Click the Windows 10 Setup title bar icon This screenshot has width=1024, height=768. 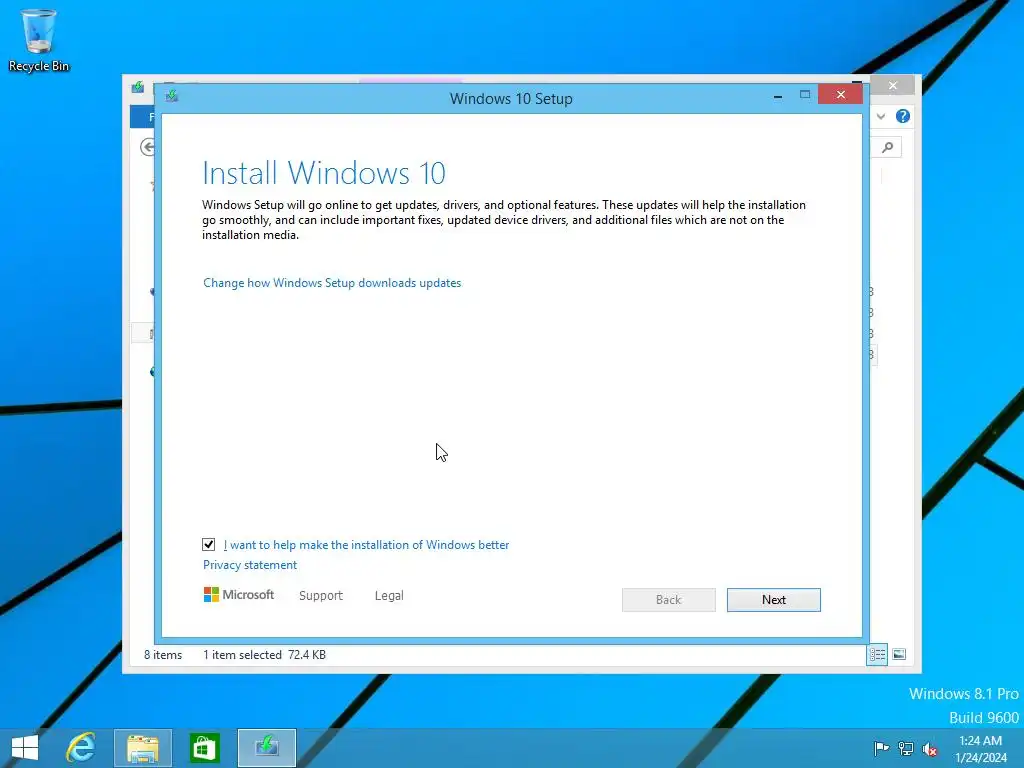click(x=172, y=96)
